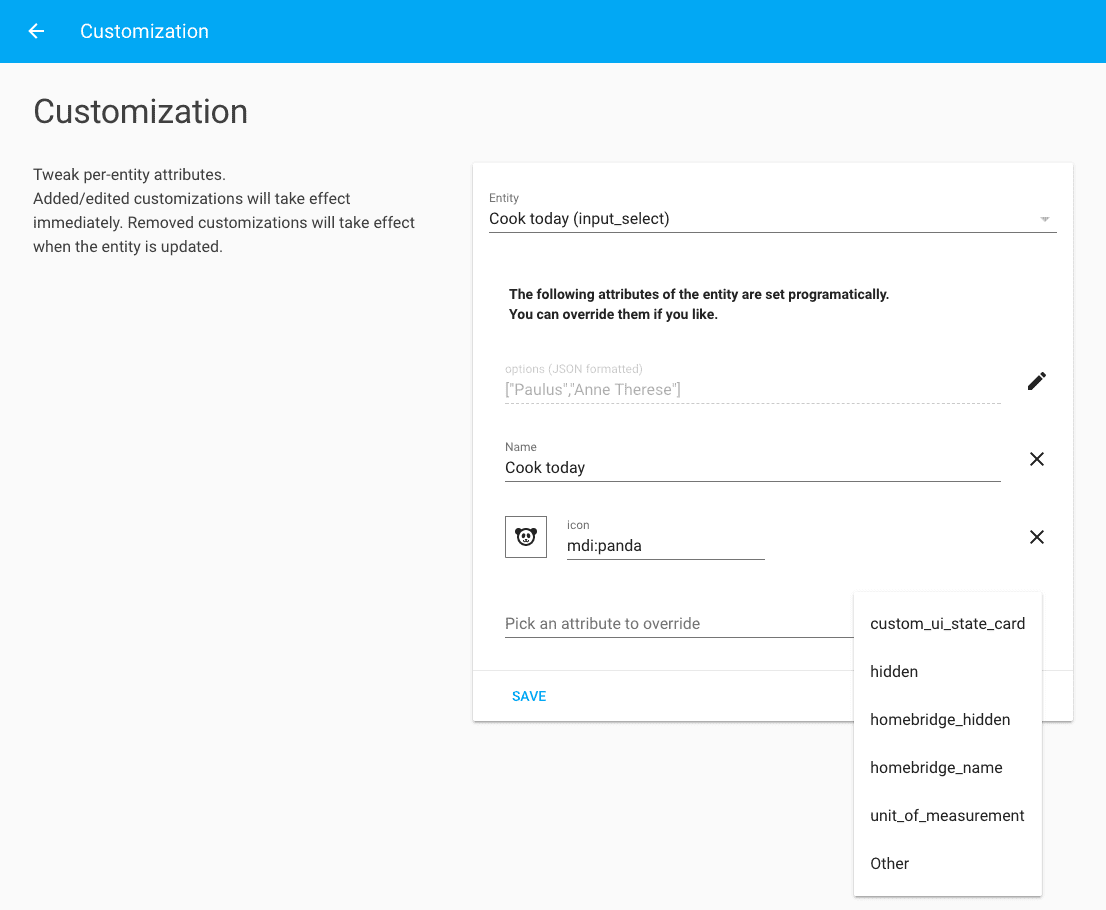Screen dimensions: 1106x910
Task: Select custom_ui_state_card from the list
Action: click(x=947, y=624)
